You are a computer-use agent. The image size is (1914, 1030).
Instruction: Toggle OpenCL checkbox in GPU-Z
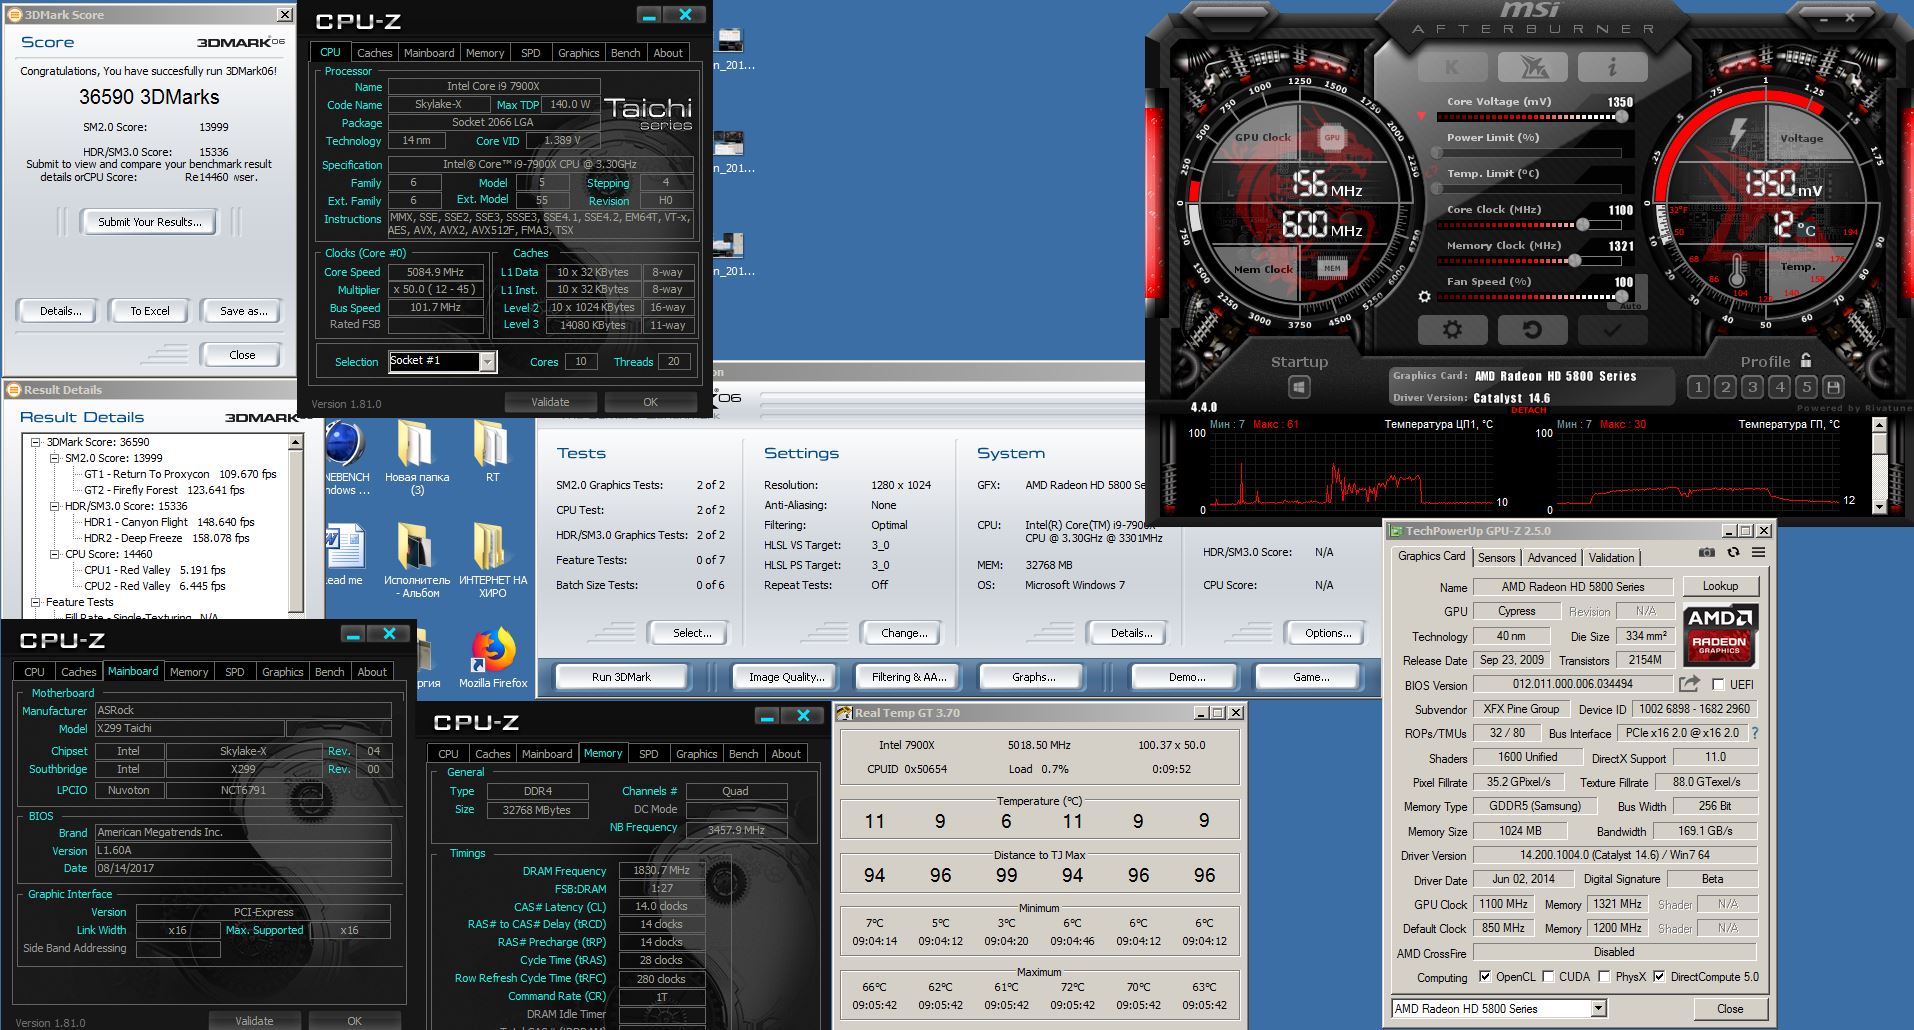[x=1485, y=977]
